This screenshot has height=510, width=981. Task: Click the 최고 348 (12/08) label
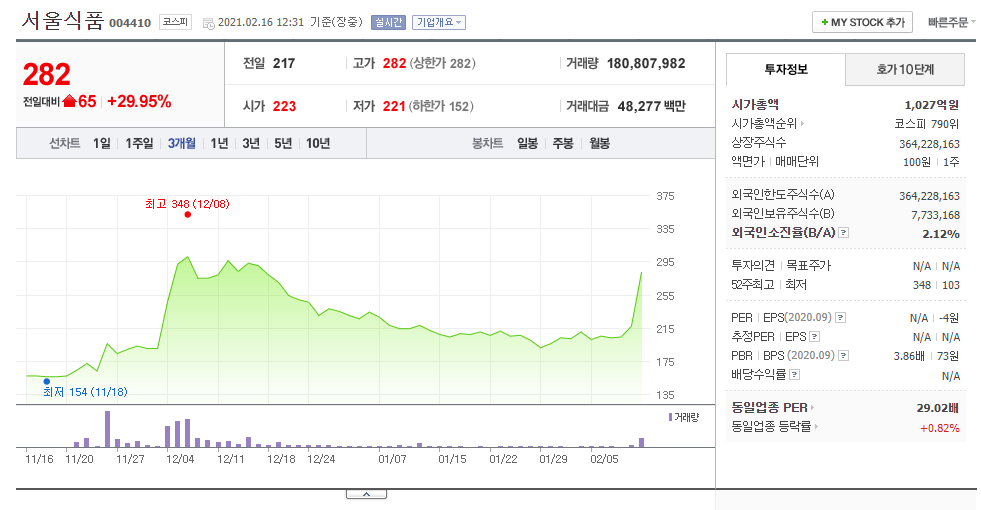click(x=187, y=204)
